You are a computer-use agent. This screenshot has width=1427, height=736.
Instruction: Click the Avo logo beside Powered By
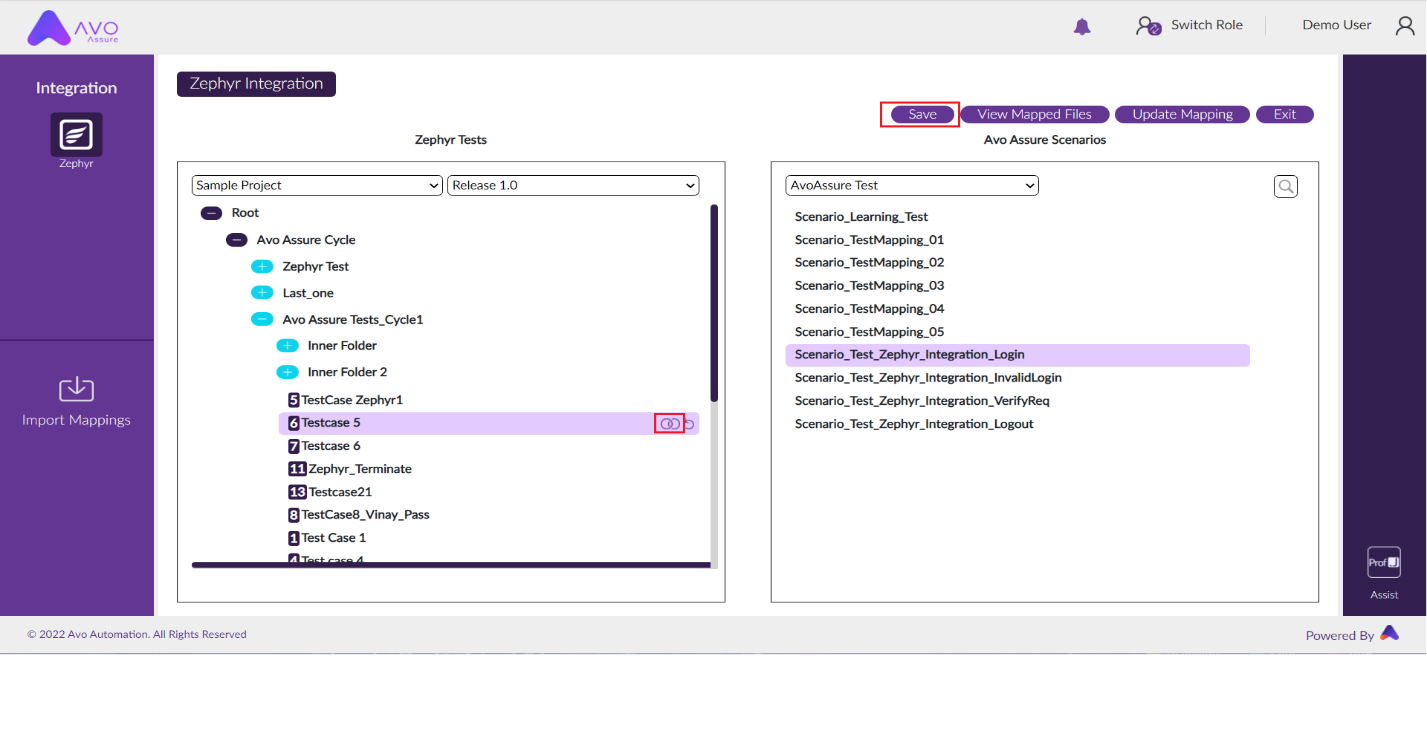tap(1389, 633)
